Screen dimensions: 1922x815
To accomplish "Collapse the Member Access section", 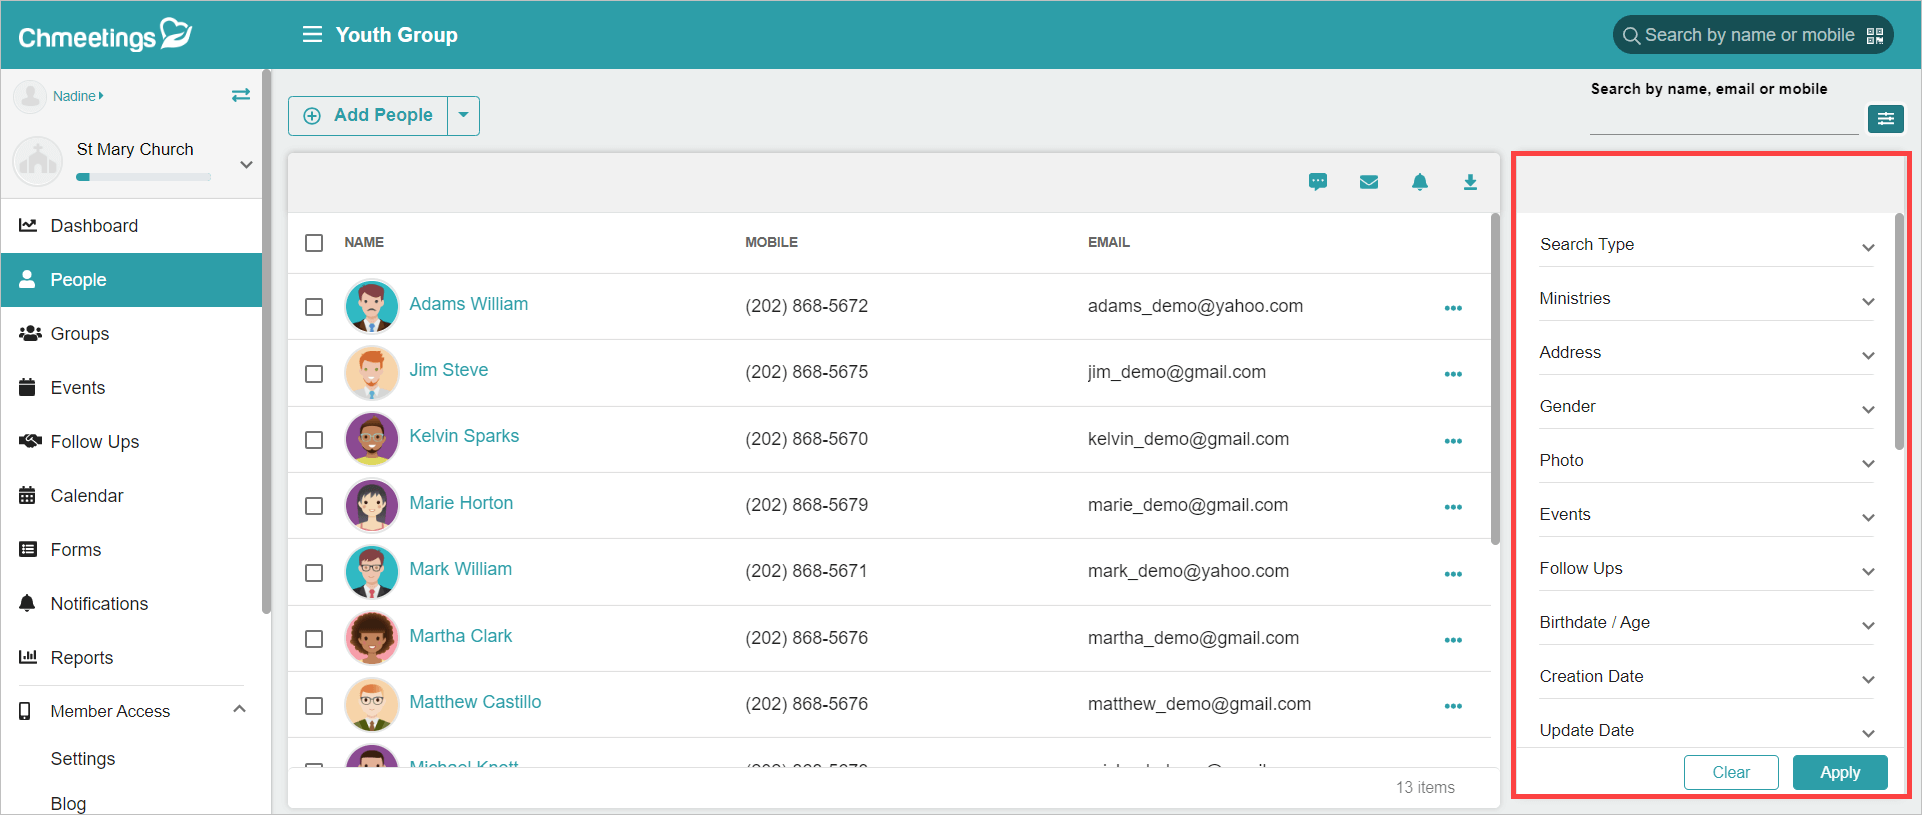I will (x=239, y=710).
